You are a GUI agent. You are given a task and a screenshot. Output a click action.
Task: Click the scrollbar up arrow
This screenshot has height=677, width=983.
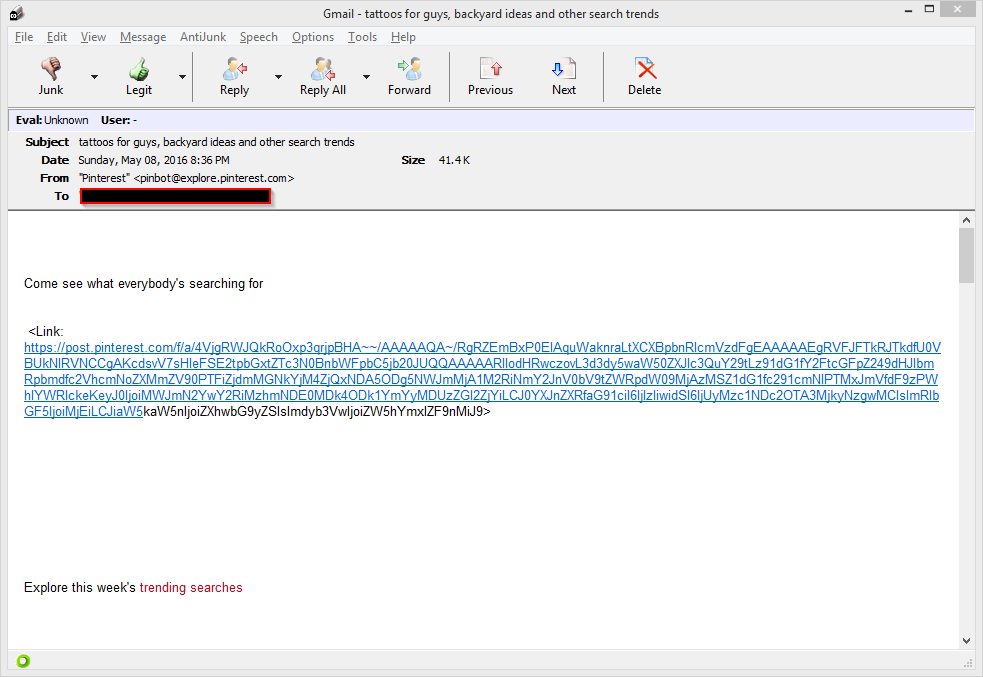[x=966, y=220]
